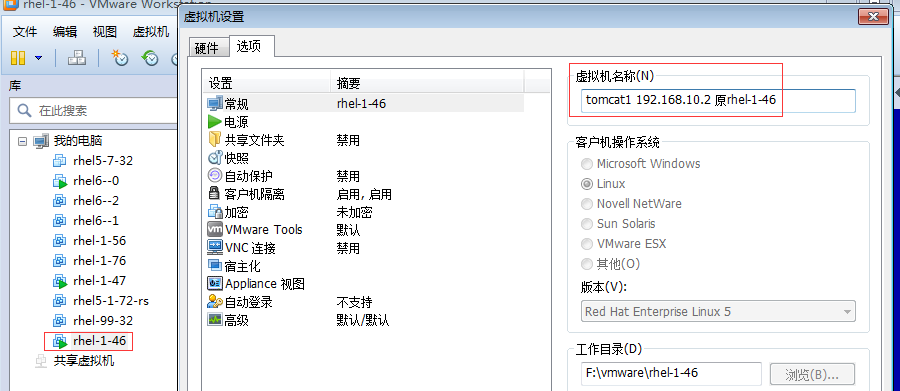The height and width of the screenshot is (391, 900).
Task: Open the 视图 menu
Action: click(x=104, y=32)
